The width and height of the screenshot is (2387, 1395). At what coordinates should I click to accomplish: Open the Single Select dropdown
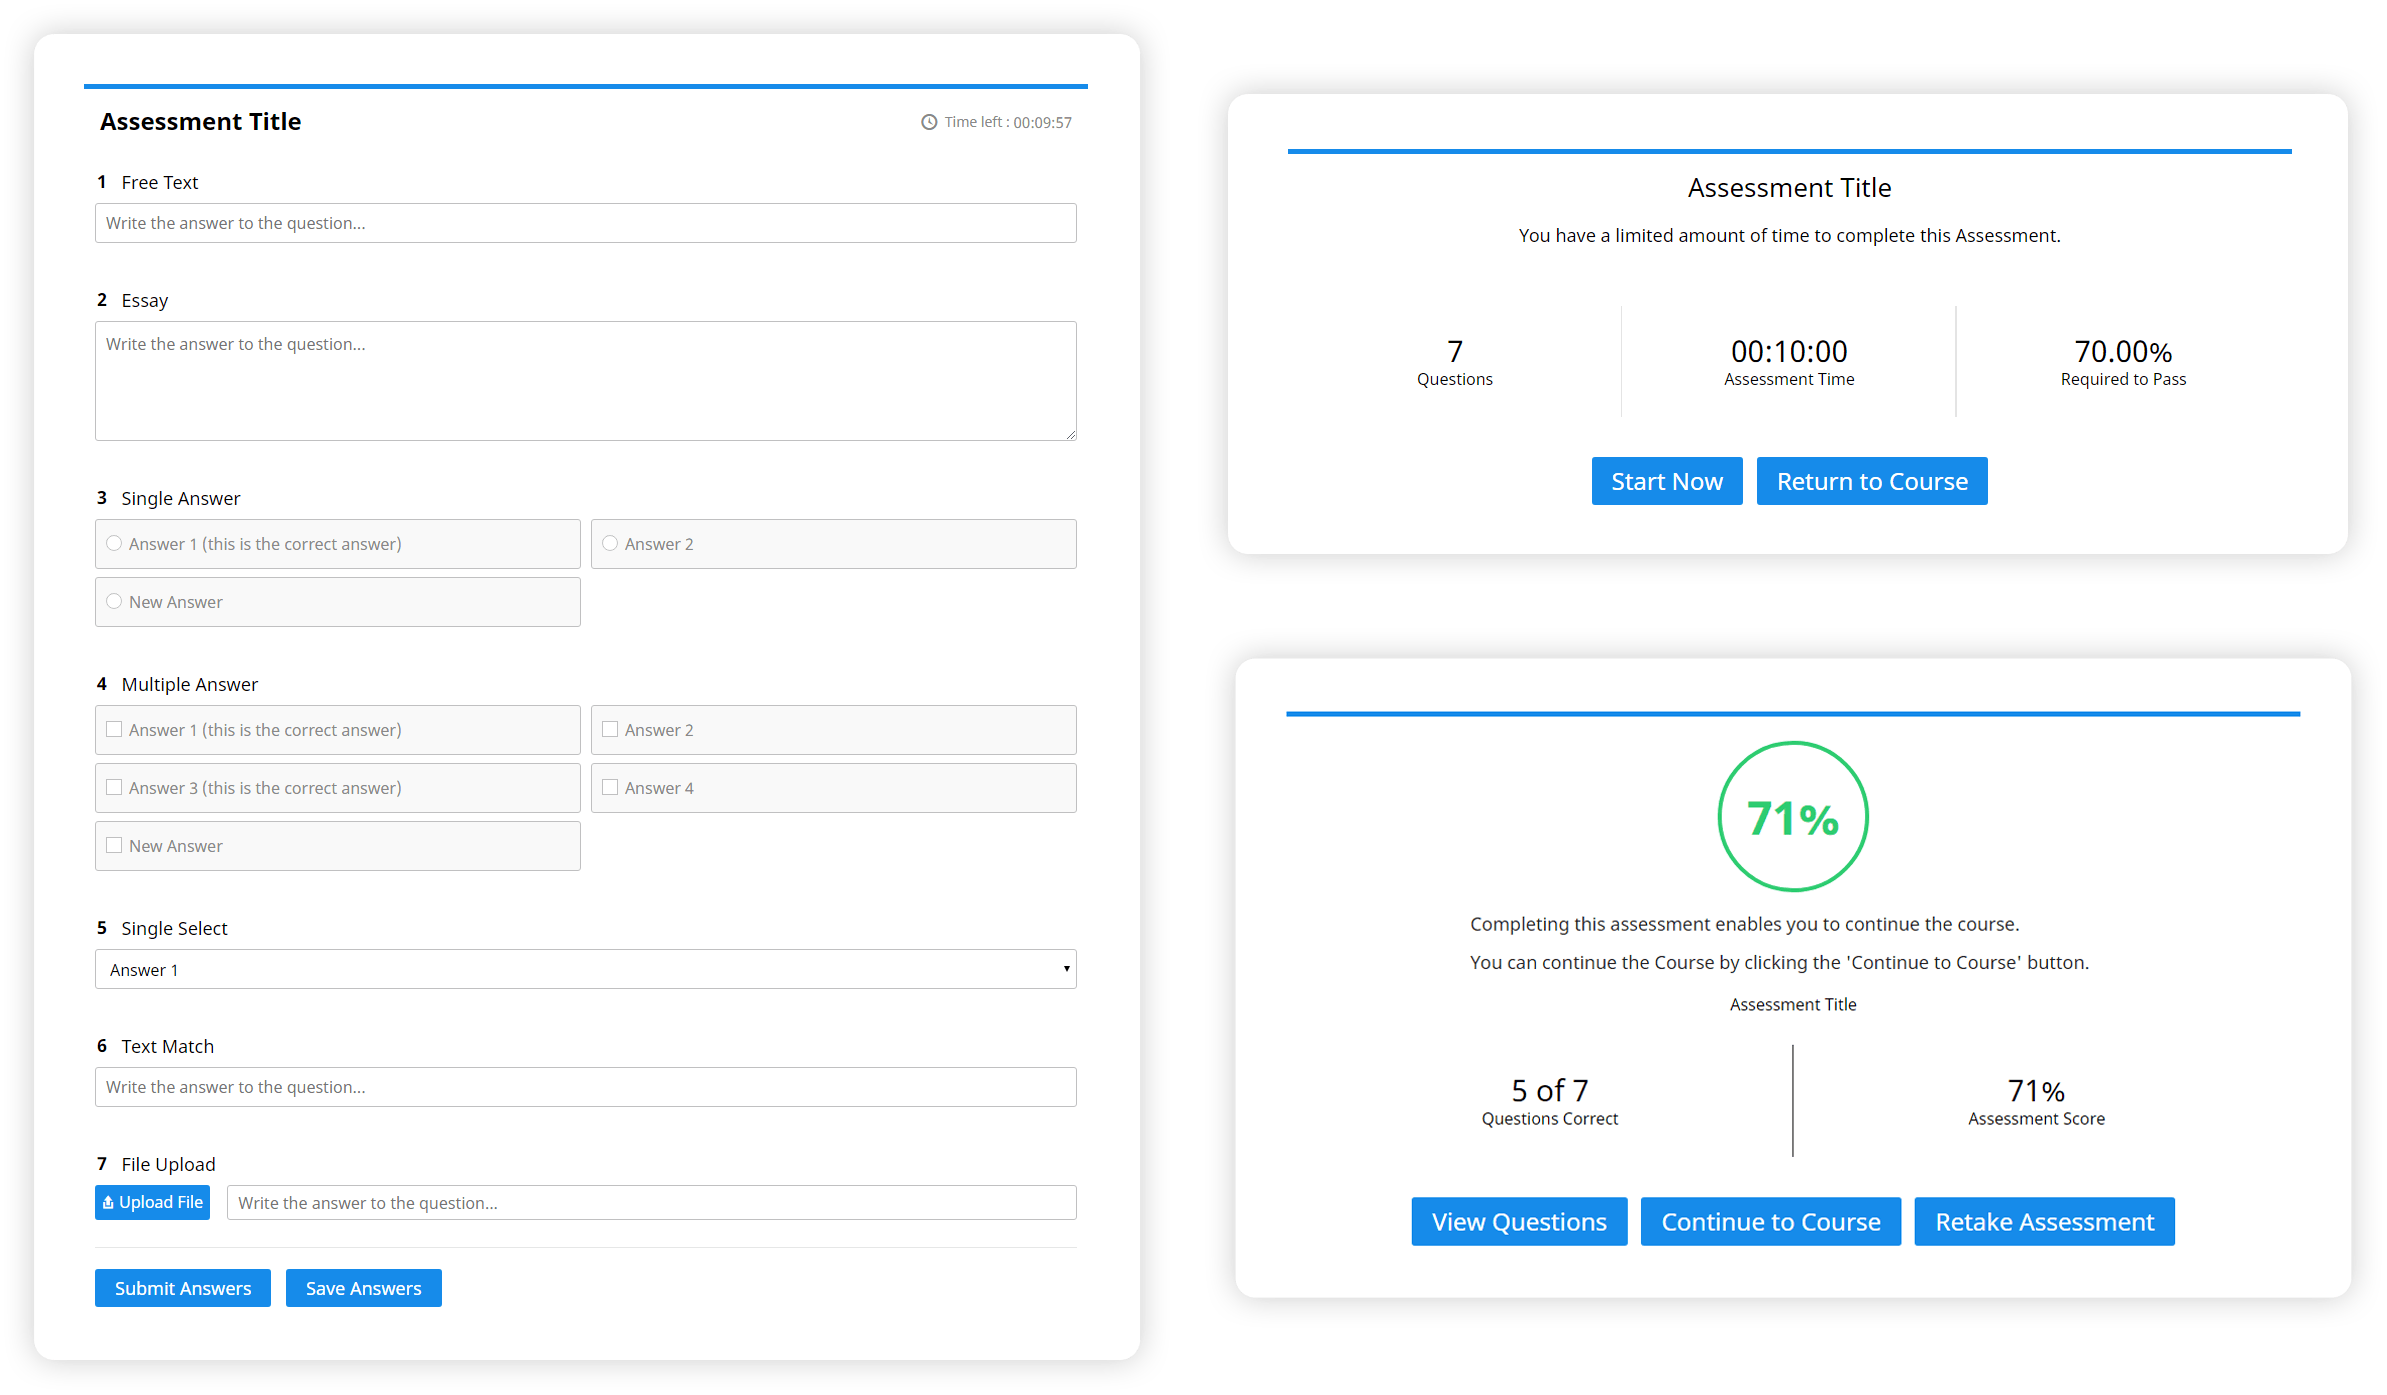point(585,969)
